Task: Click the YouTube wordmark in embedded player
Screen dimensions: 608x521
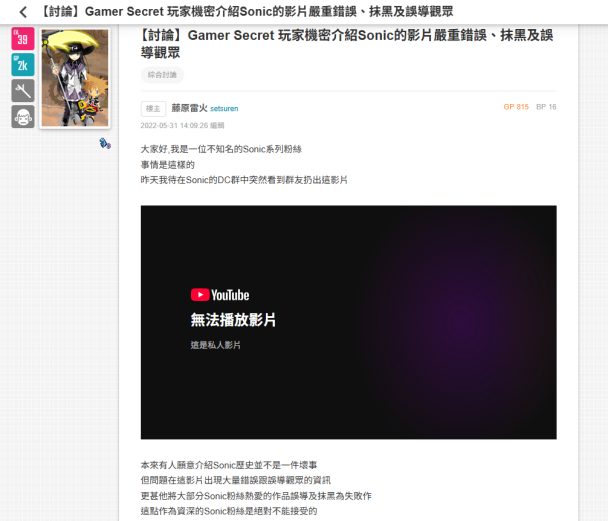Action: tap(230, 295)
